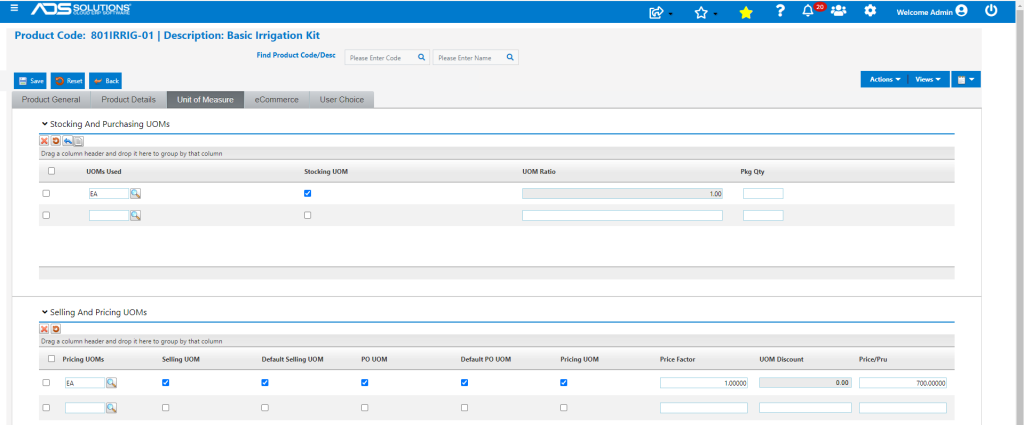This screenshot has height=425, width=1024.
Task: Click red X delete icon in Stocking UOMs
Action: (x=44, y=140)
